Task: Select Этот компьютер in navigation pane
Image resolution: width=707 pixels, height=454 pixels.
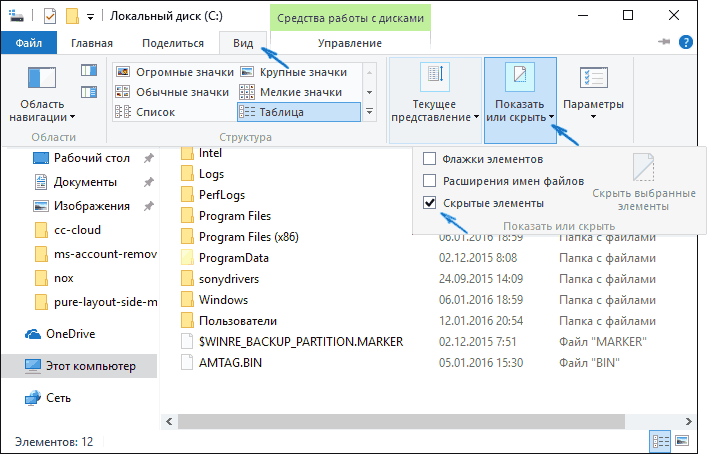Action: tap(80, 366)
